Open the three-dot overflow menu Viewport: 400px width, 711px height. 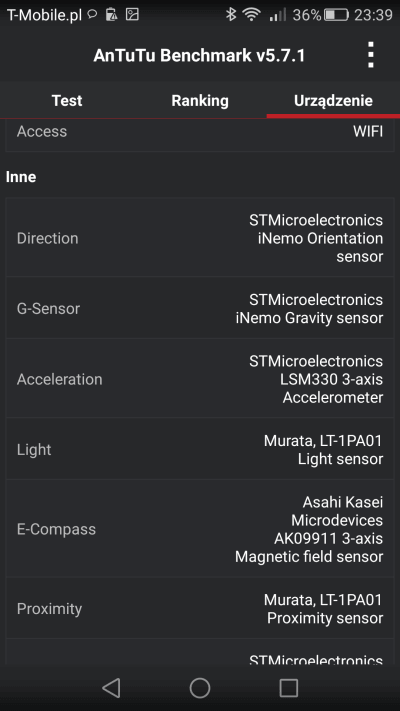coord(371,55)
